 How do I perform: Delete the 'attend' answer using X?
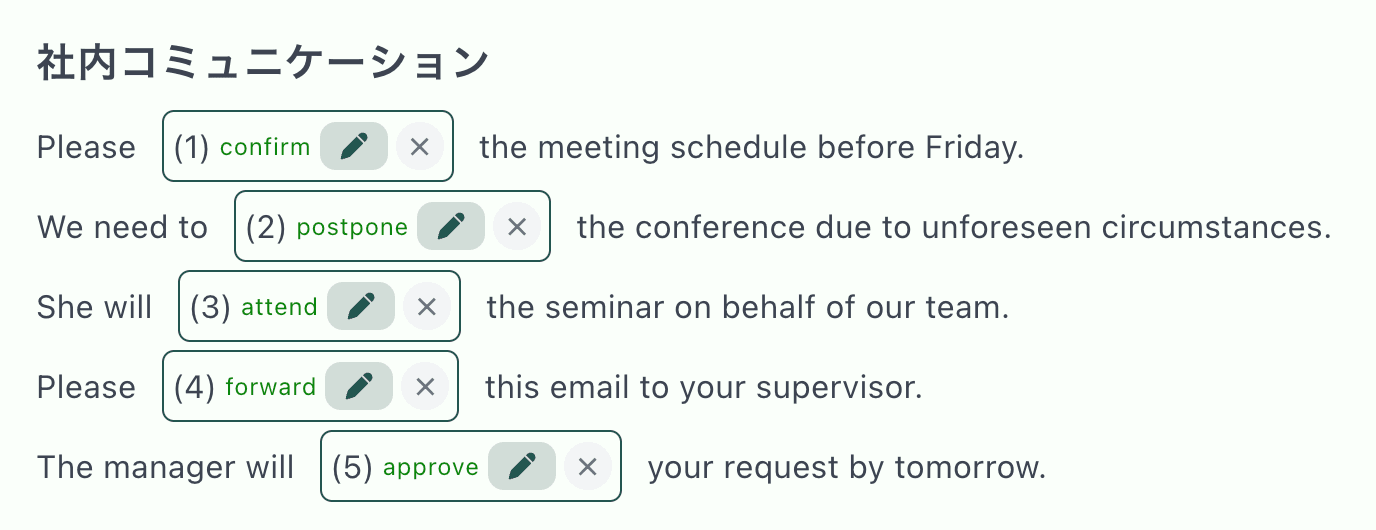427,307
